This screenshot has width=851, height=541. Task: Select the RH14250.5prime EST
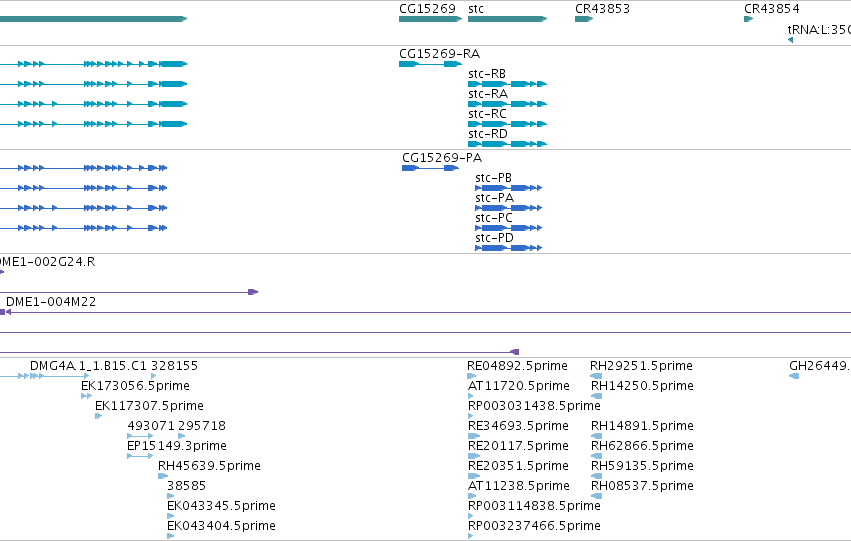point(596,396)
